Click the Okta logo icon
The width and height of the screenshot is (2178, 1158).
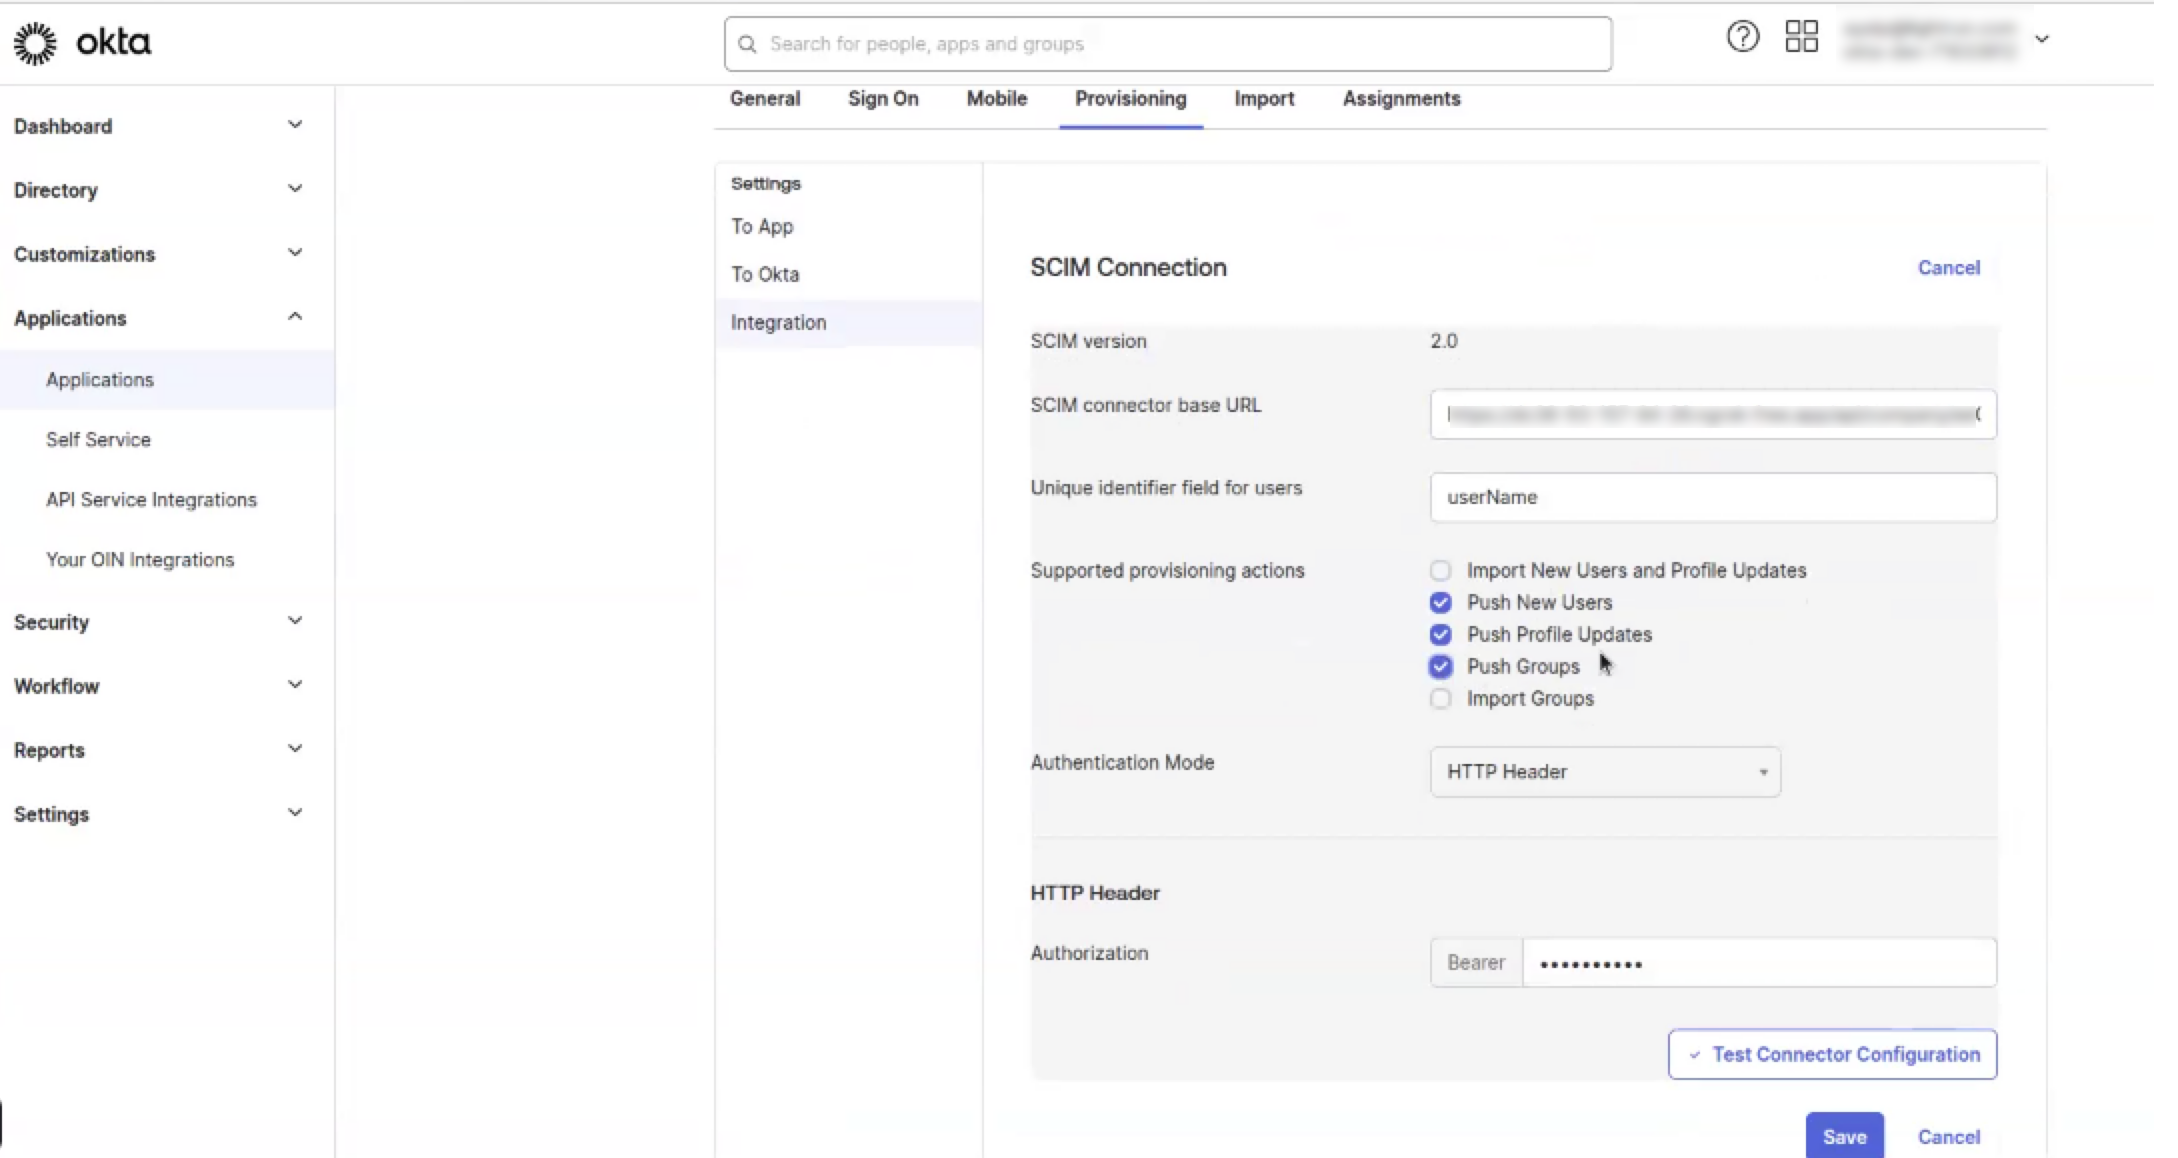pos(36,43)
